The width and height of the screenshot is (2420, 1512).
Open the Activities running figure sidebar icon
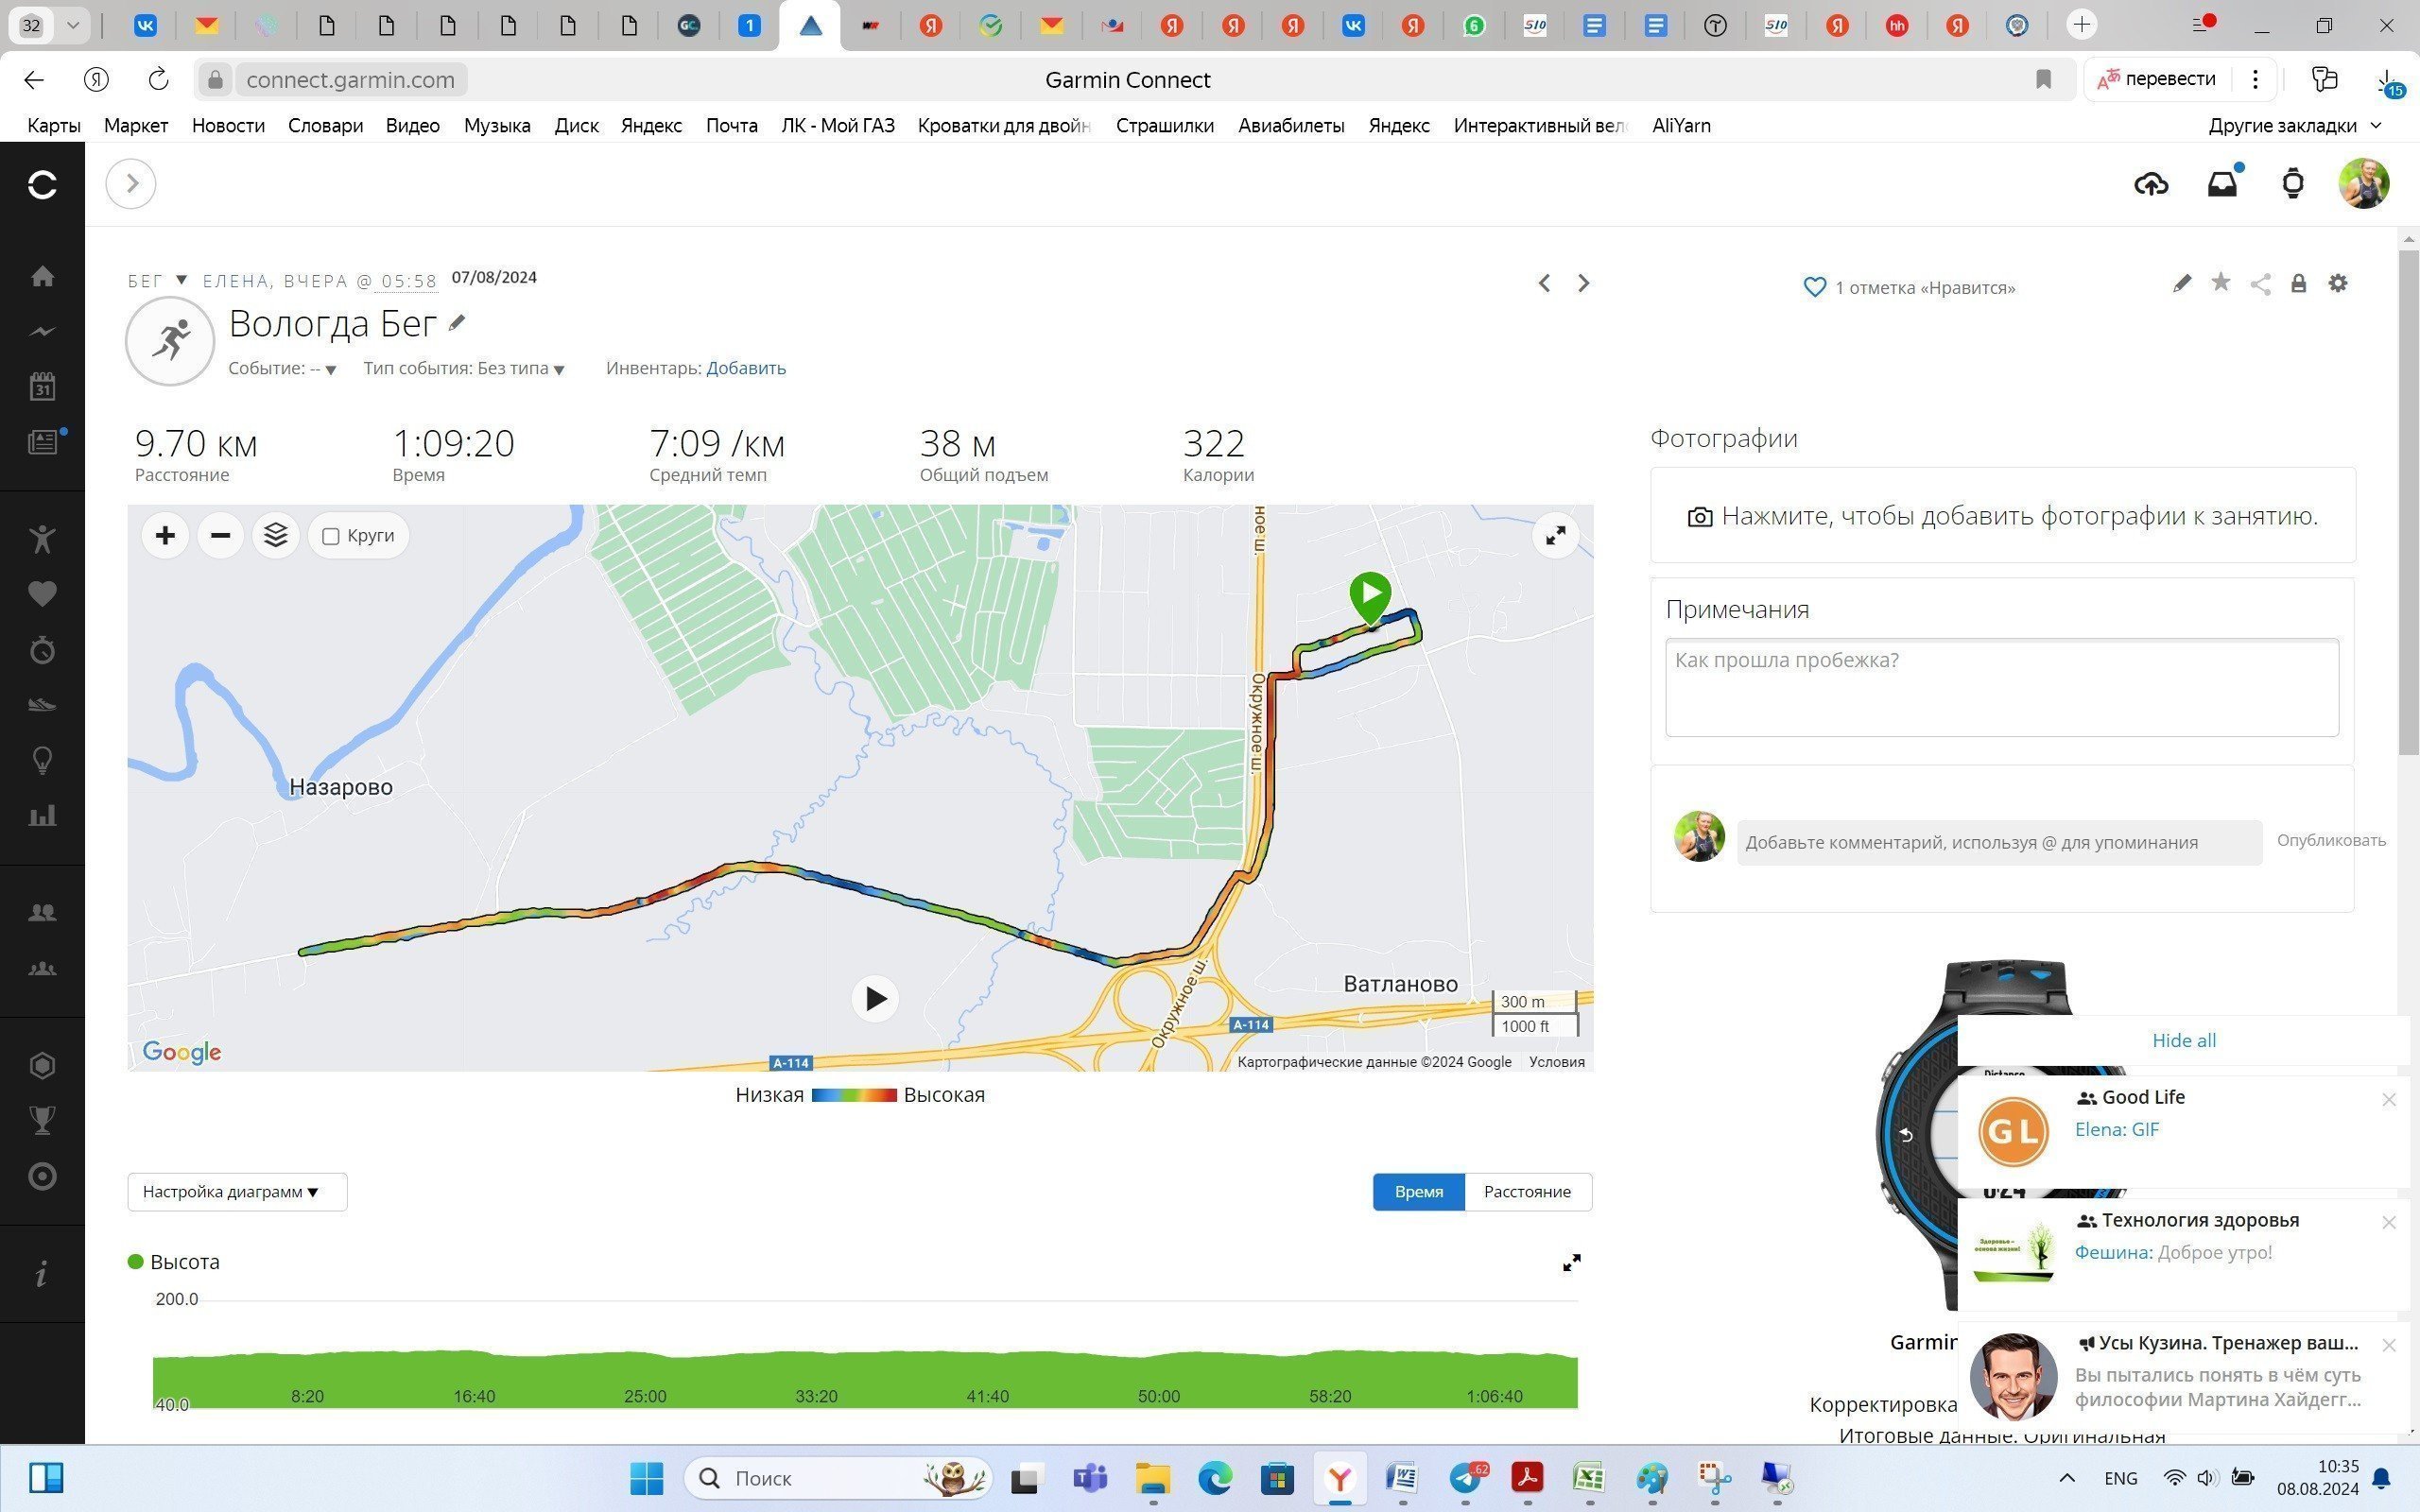click(42, 539)
